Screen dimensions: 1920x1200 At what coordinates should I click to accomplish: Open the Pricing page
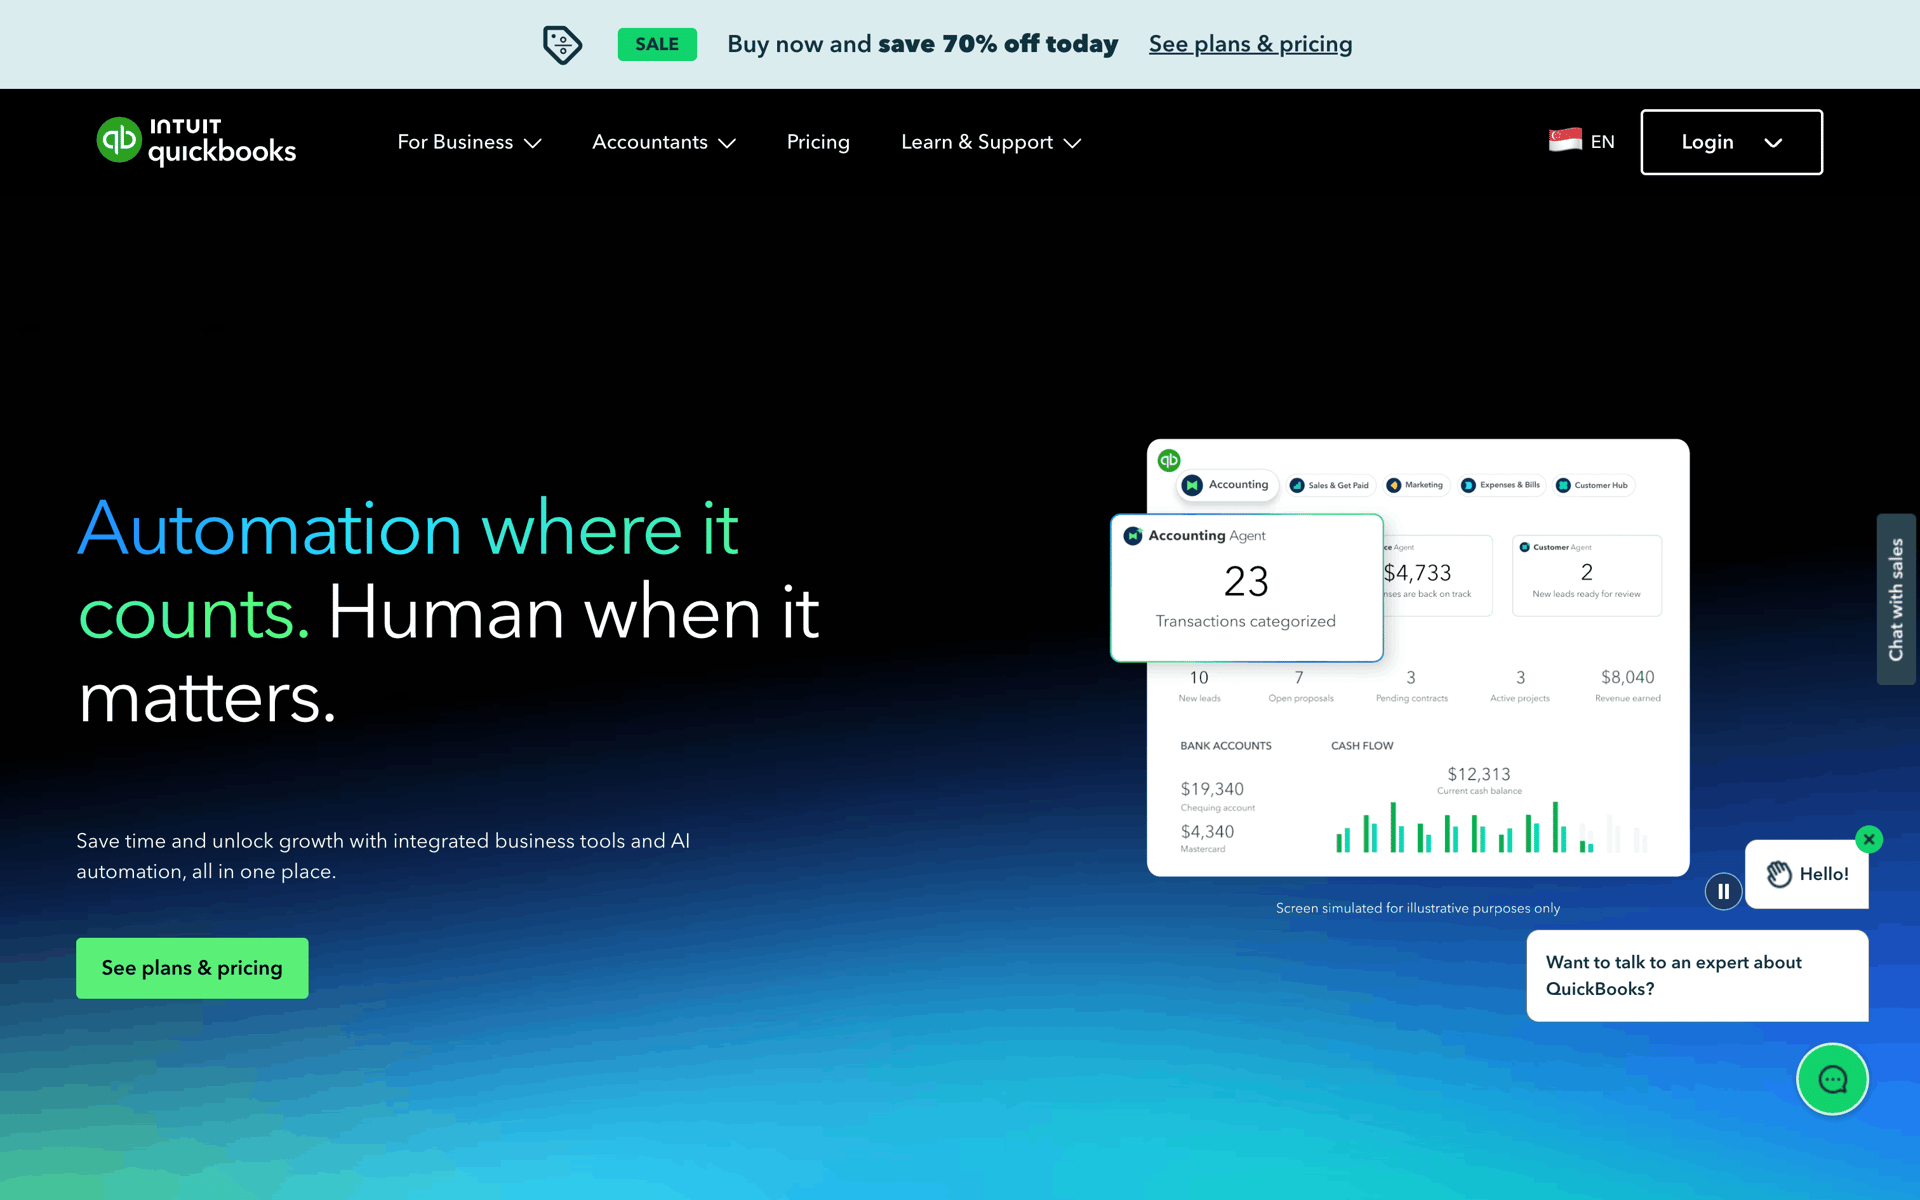click(x=818, y=142)
